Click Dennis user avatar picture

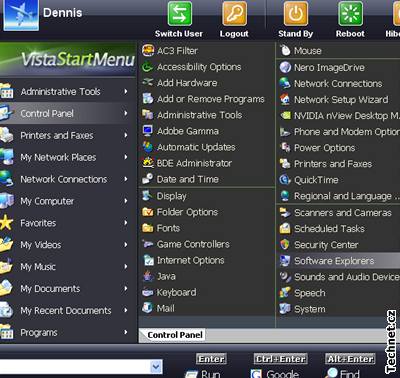[21, 15]
